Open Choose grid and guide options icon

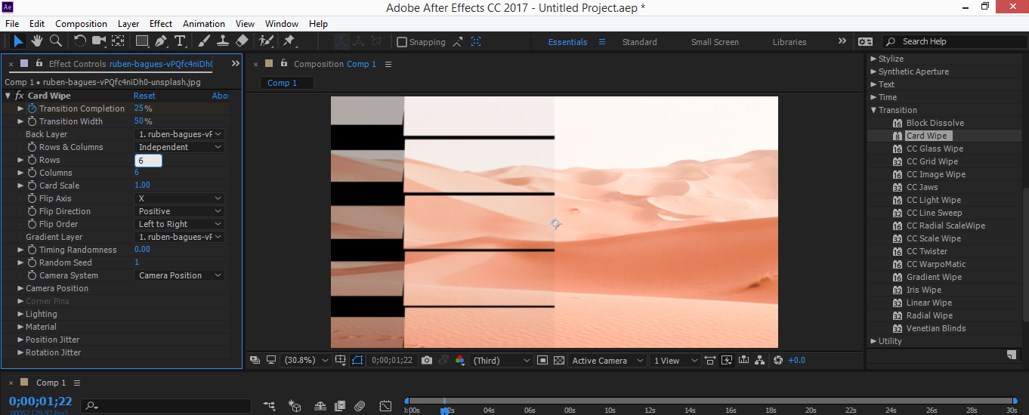340,360
